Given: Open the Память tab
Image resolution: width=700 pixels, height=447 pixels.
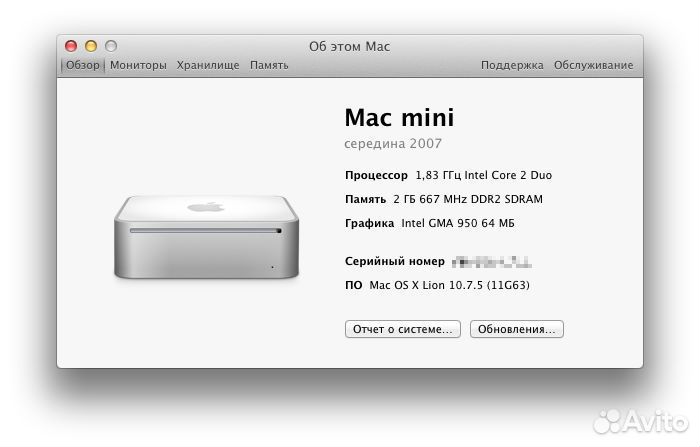Looking at the screenshot, I should (x=269, y=65).
